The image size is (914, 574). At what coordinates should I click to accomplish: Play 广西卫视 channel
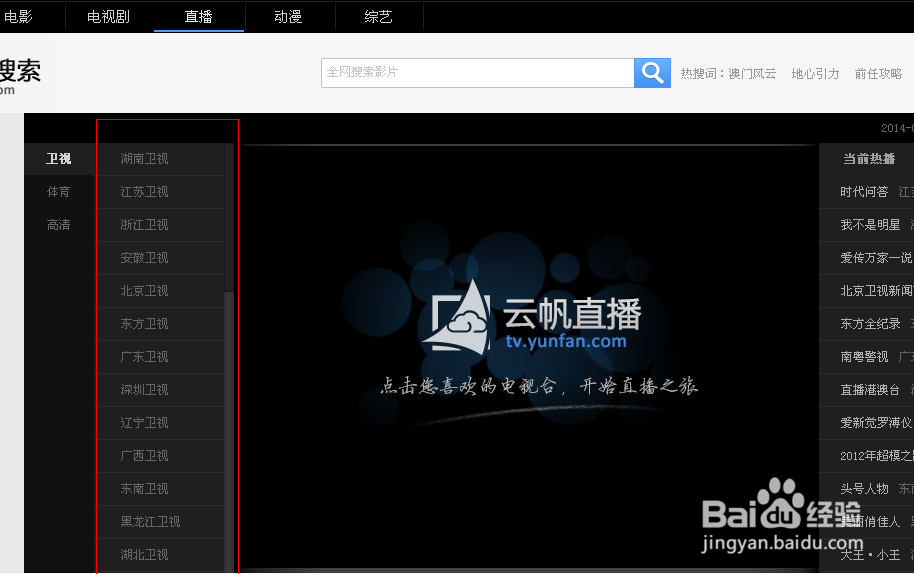(x=160, y=456)
